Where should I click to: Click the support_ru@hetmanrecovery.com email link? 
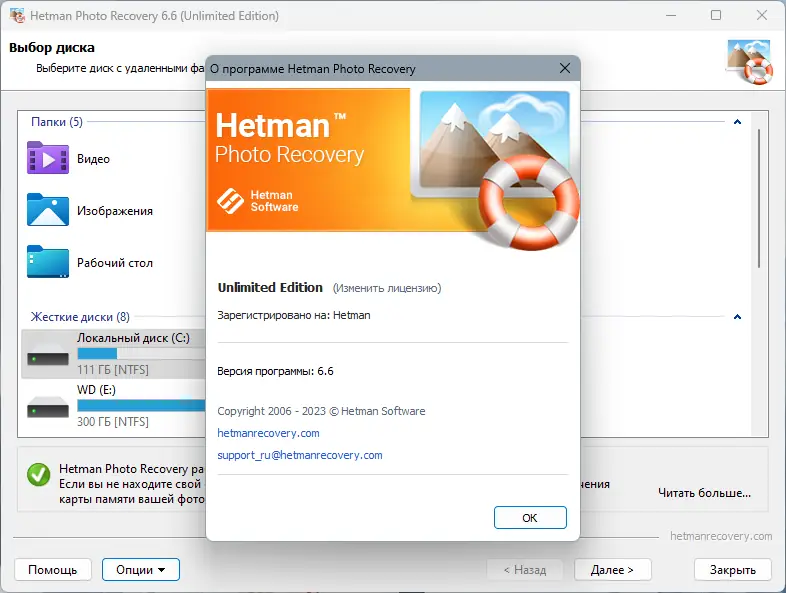(x=300, y=455)
